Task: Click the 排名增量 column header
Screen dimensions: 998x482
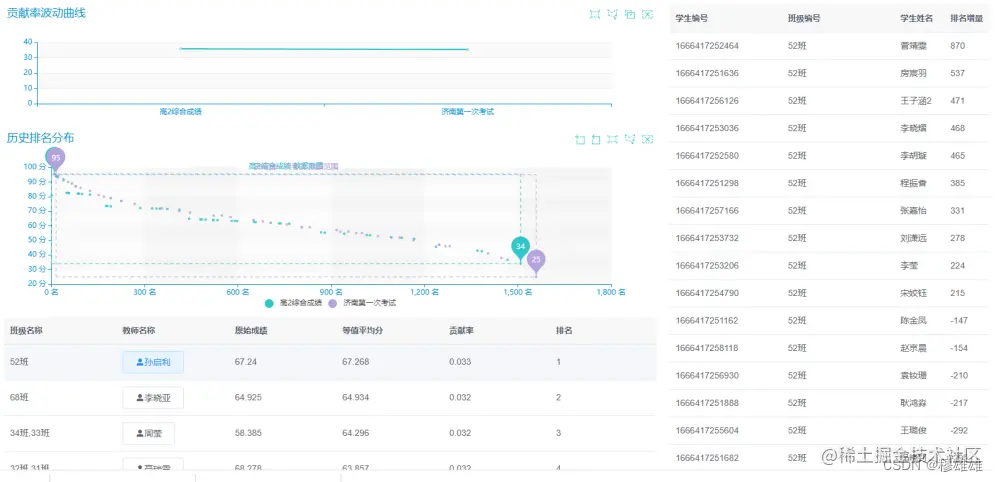Action: tap(967, 18)
